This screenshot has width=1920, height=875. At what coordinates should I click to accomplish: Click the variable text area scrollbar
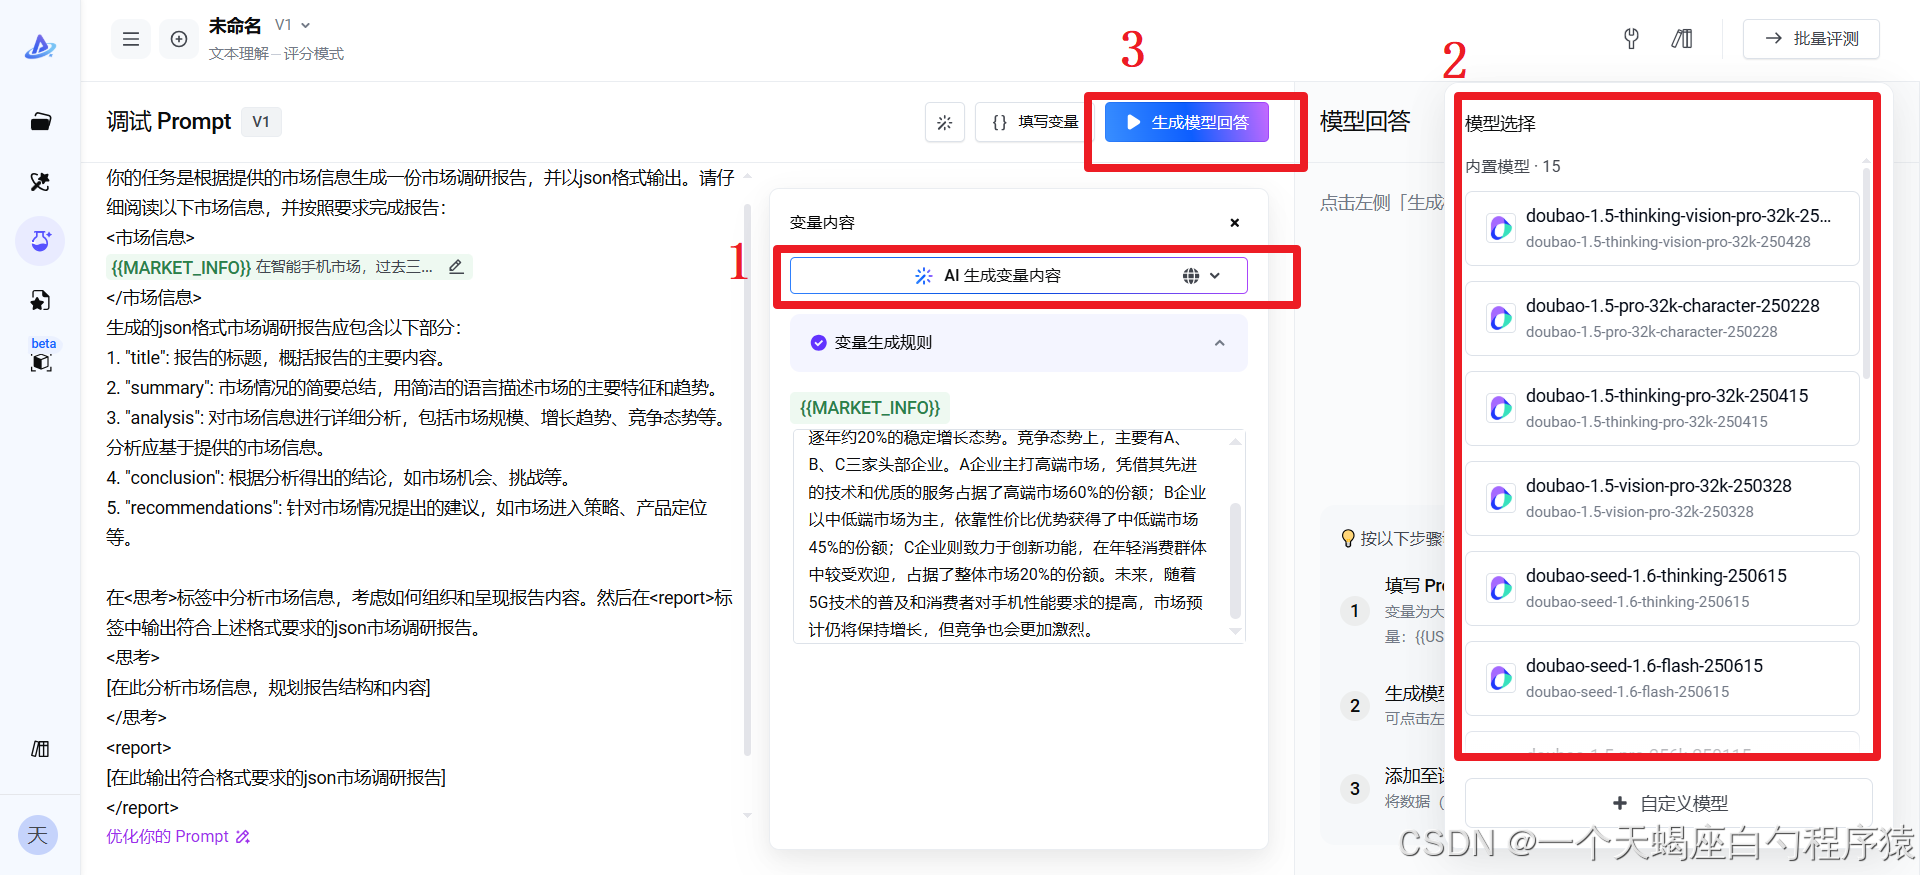[x=1236, y=560]
